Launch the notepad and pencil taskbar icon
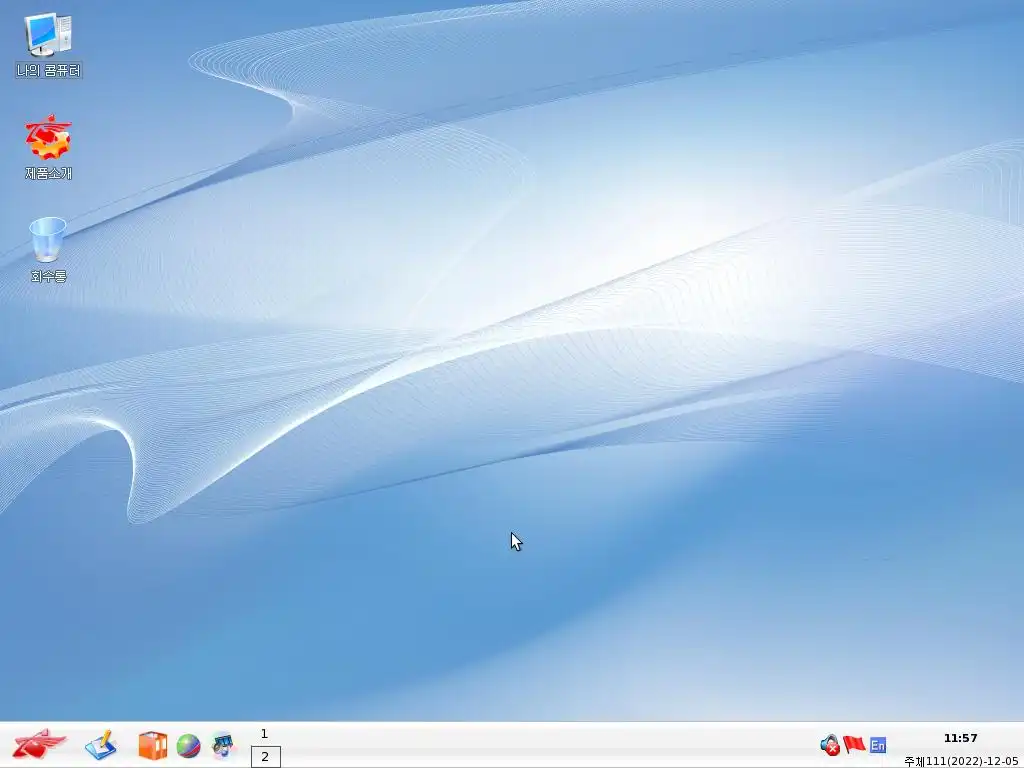1024x768 pixels. click(101, 745)
